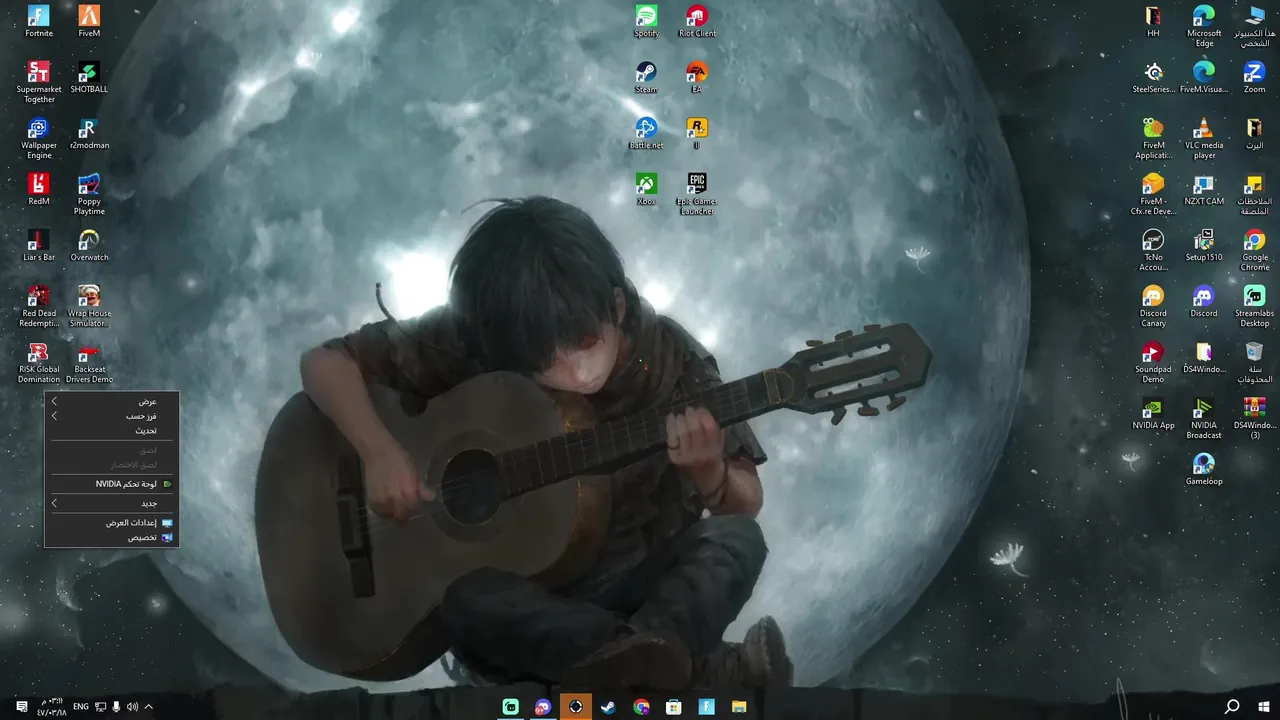This screenshot has height=720, width=1280.
Task: Expand the عرض (View) submenu
Action: (111, 401)
